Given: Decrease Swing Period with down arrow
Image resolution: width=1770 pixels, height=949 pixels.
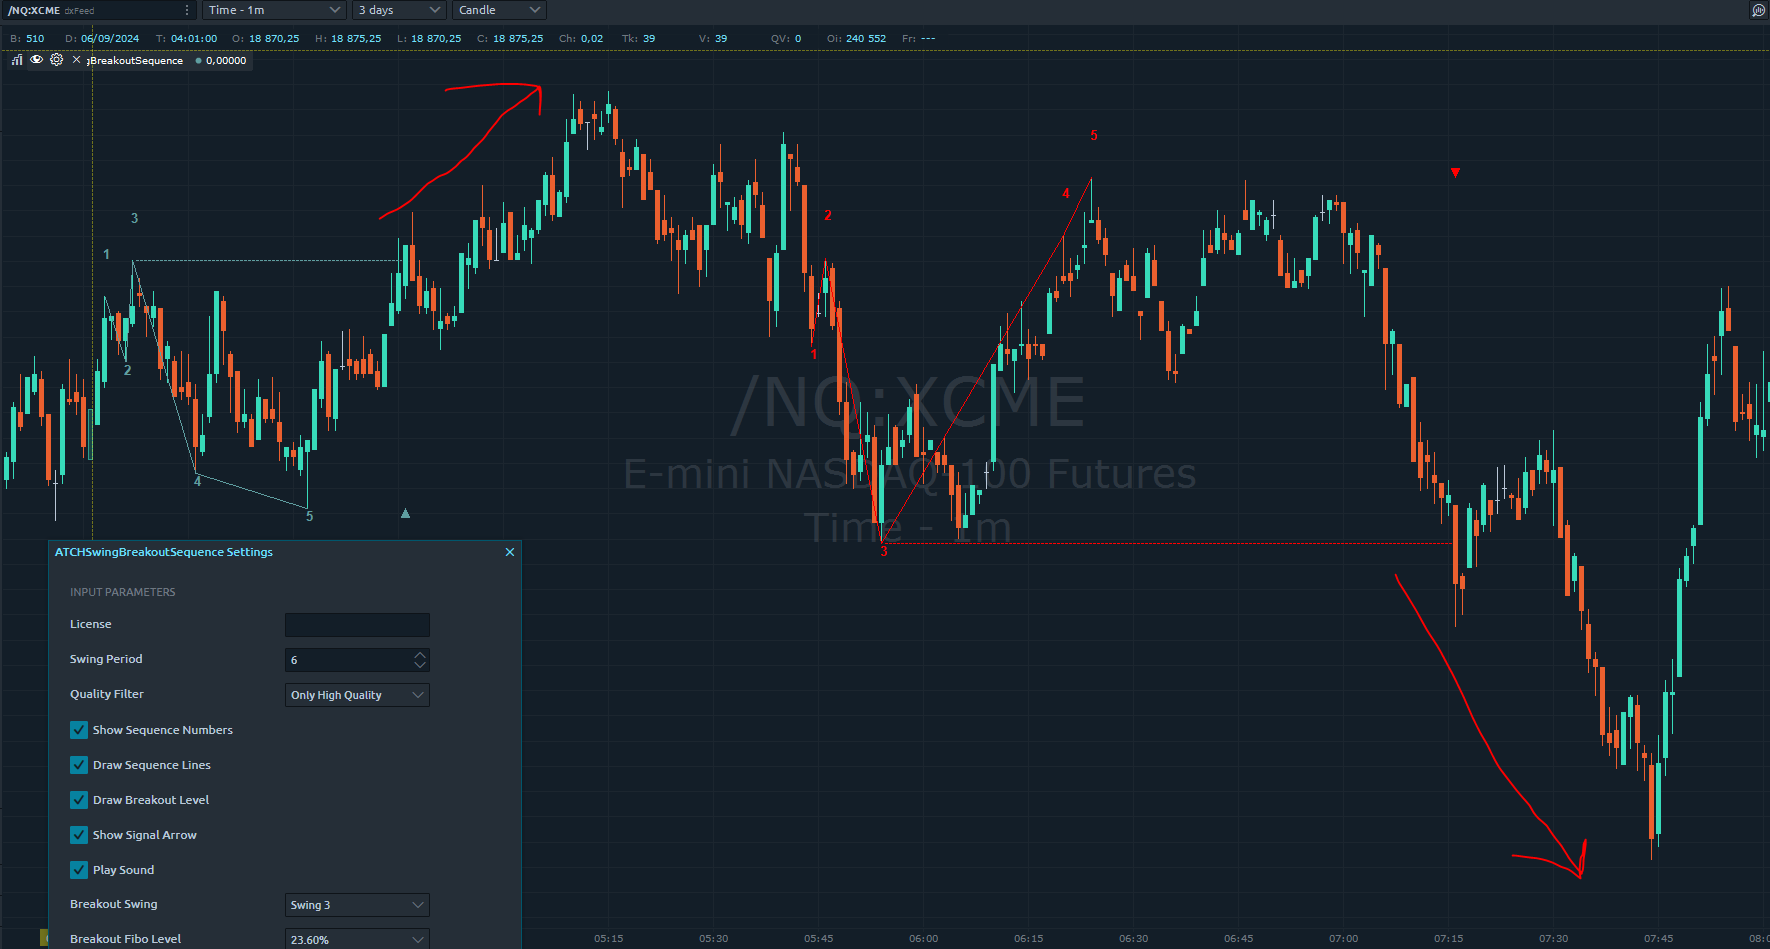Looking at the screenshot, I should [x=420, y=666].
